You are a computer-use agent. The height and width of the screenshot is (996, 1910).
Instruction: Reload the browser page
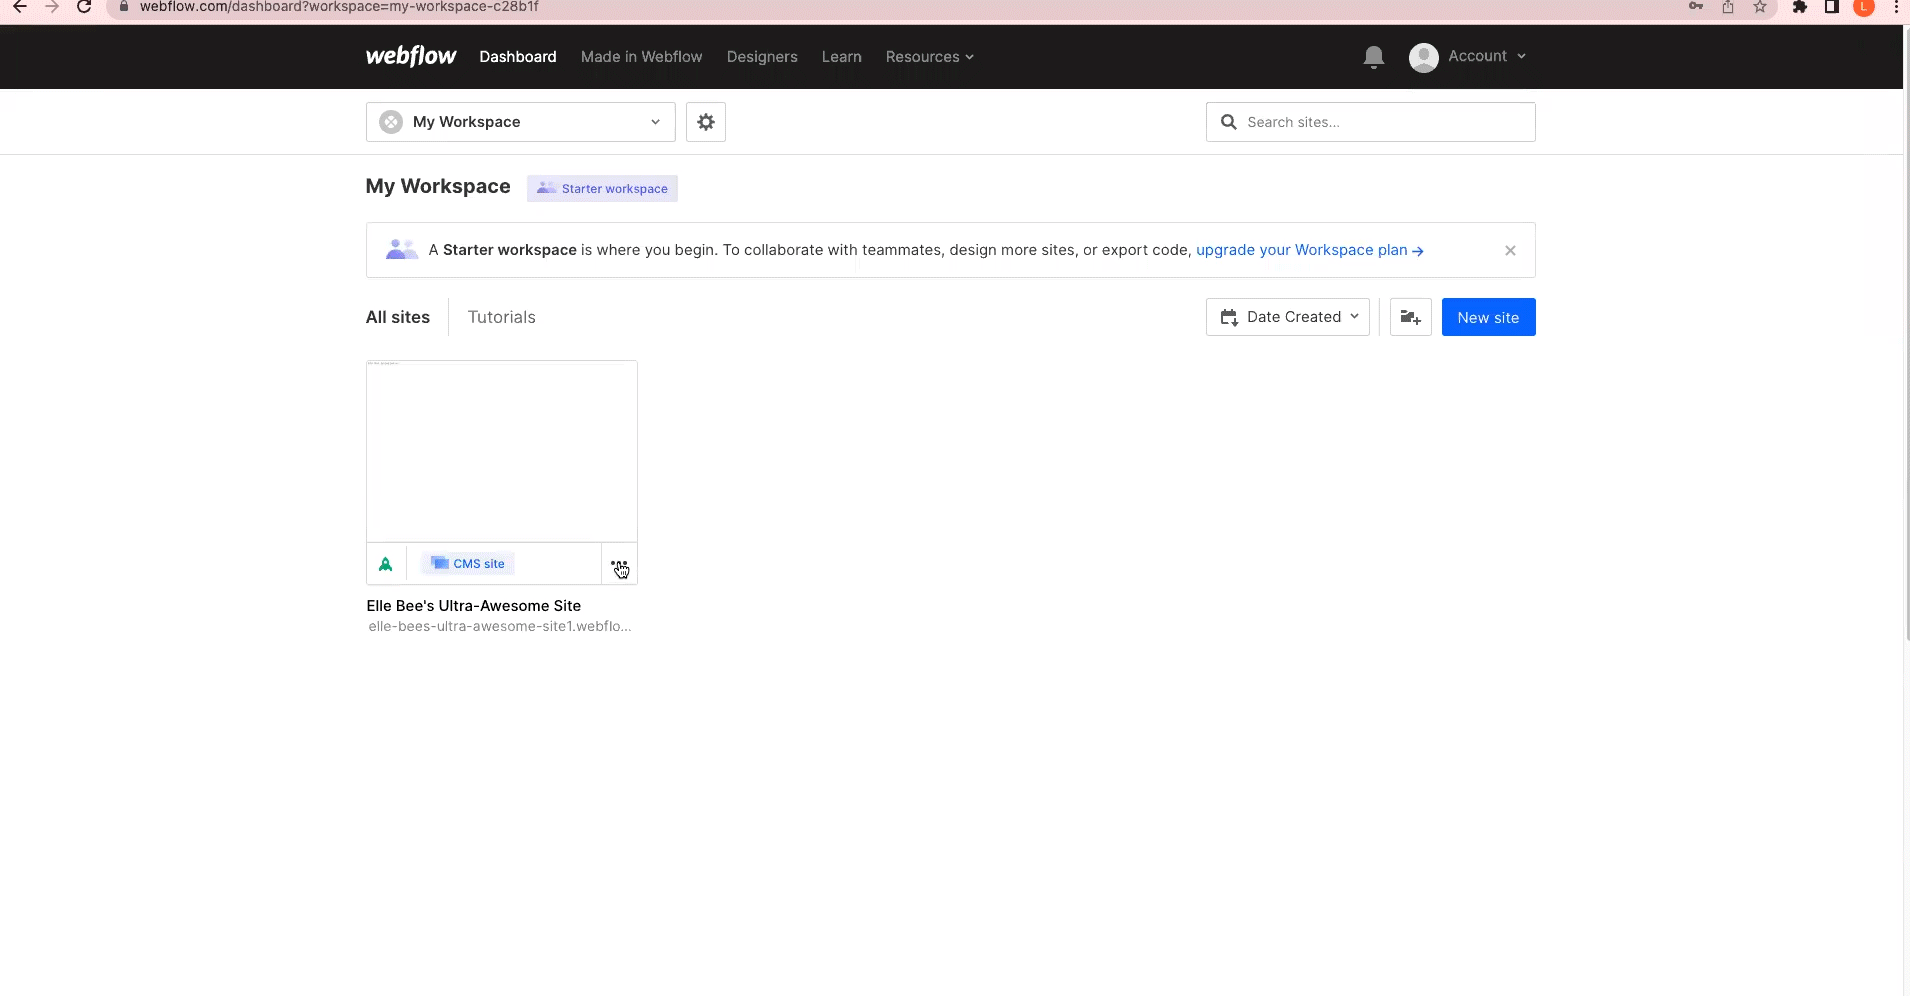click(x=84, y=7)
